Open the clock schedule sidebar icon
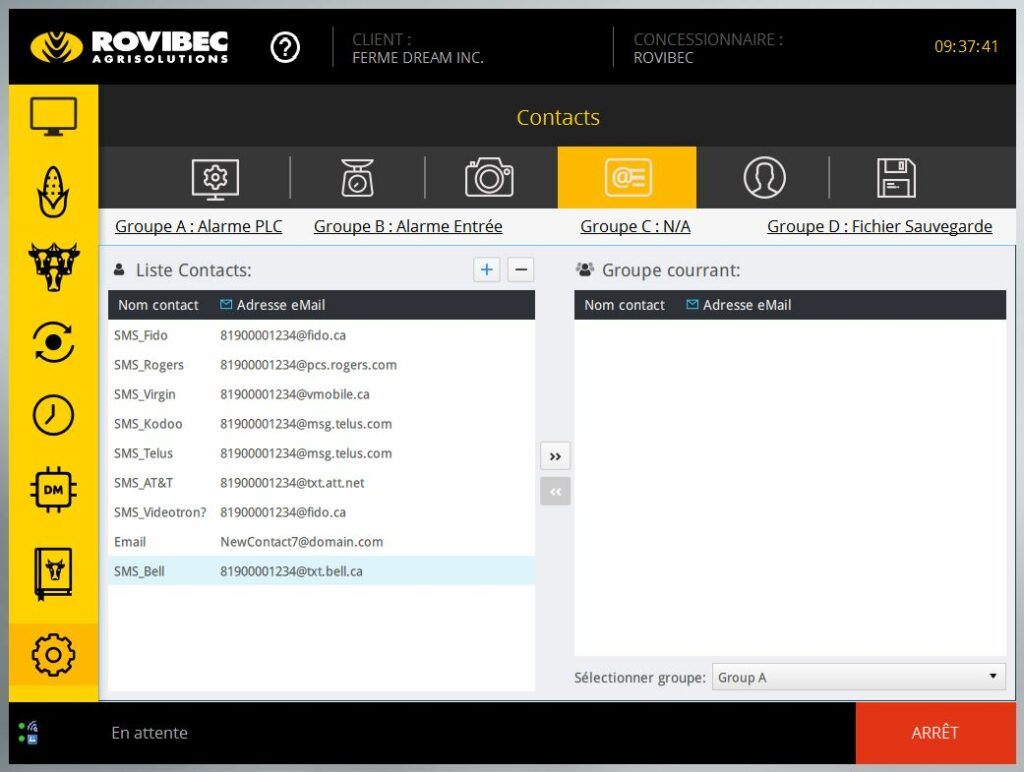Screen dimensions: 1024x772 [x=54, y=415]
